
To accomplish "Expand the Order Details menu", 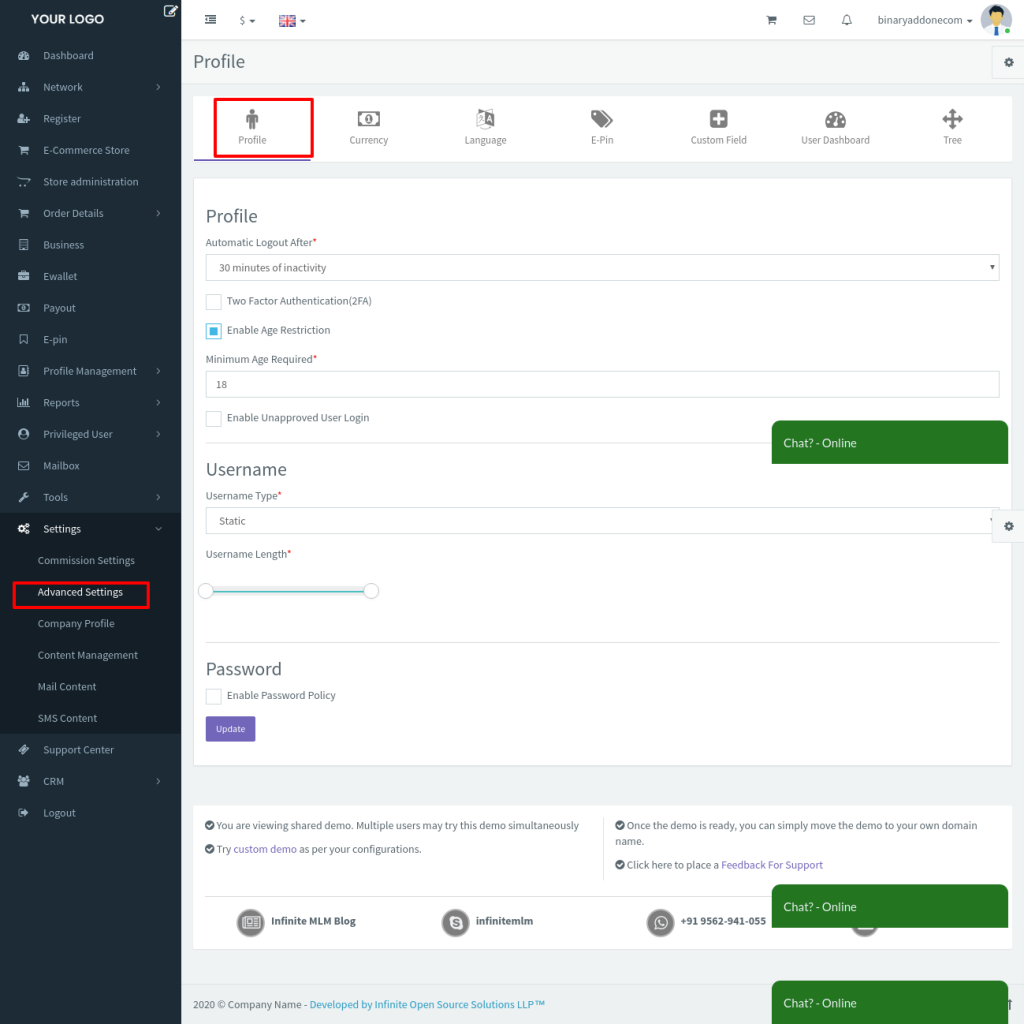I will (x=90, y=214).
